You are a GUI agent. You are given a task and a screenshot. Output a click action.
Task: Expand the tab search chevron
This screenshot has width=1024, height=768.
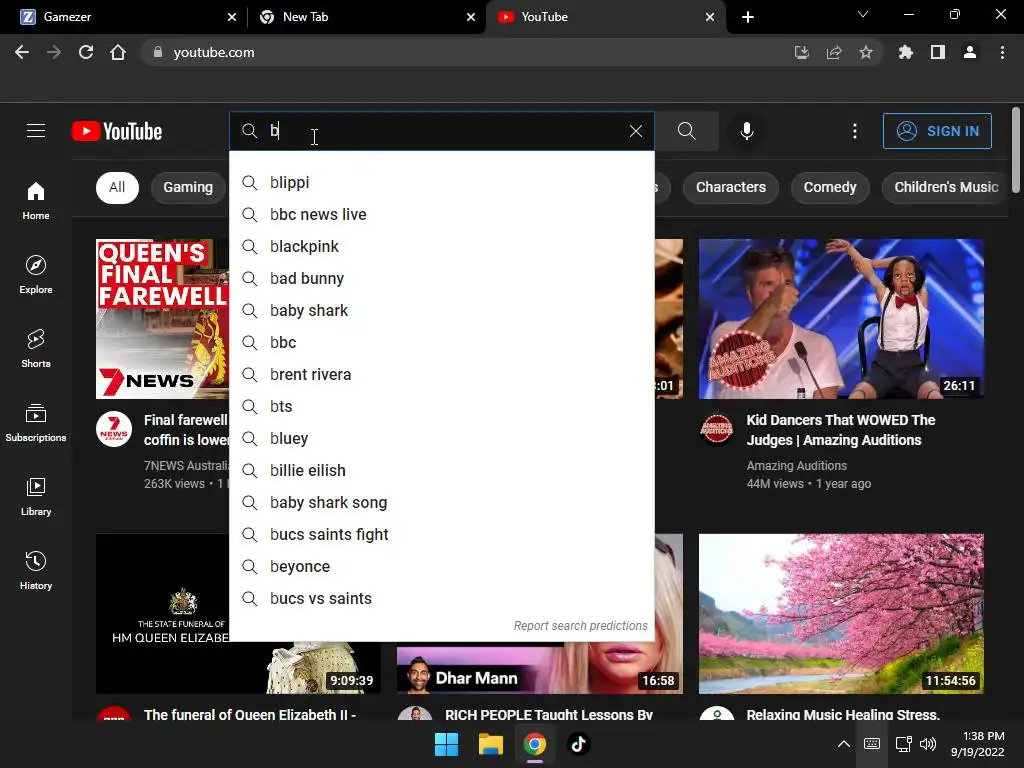pyautogui.click(x=863, y=14)
